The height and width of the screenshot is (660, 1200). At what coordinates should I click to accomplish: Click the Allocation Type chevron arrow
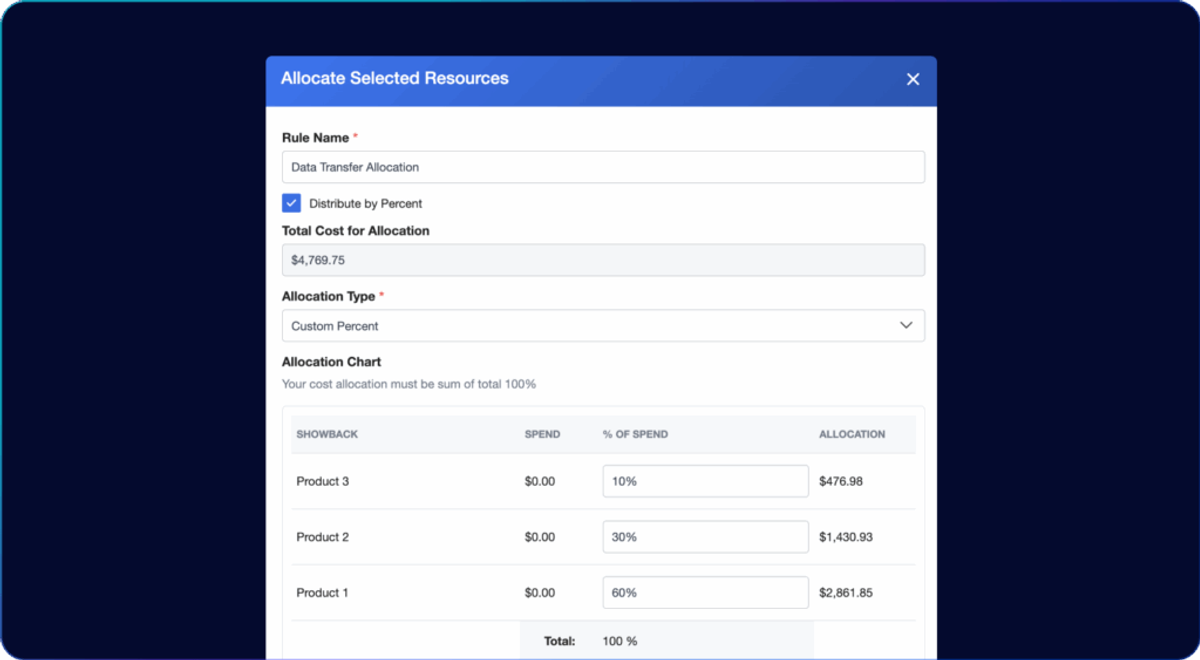coord(906,326)
